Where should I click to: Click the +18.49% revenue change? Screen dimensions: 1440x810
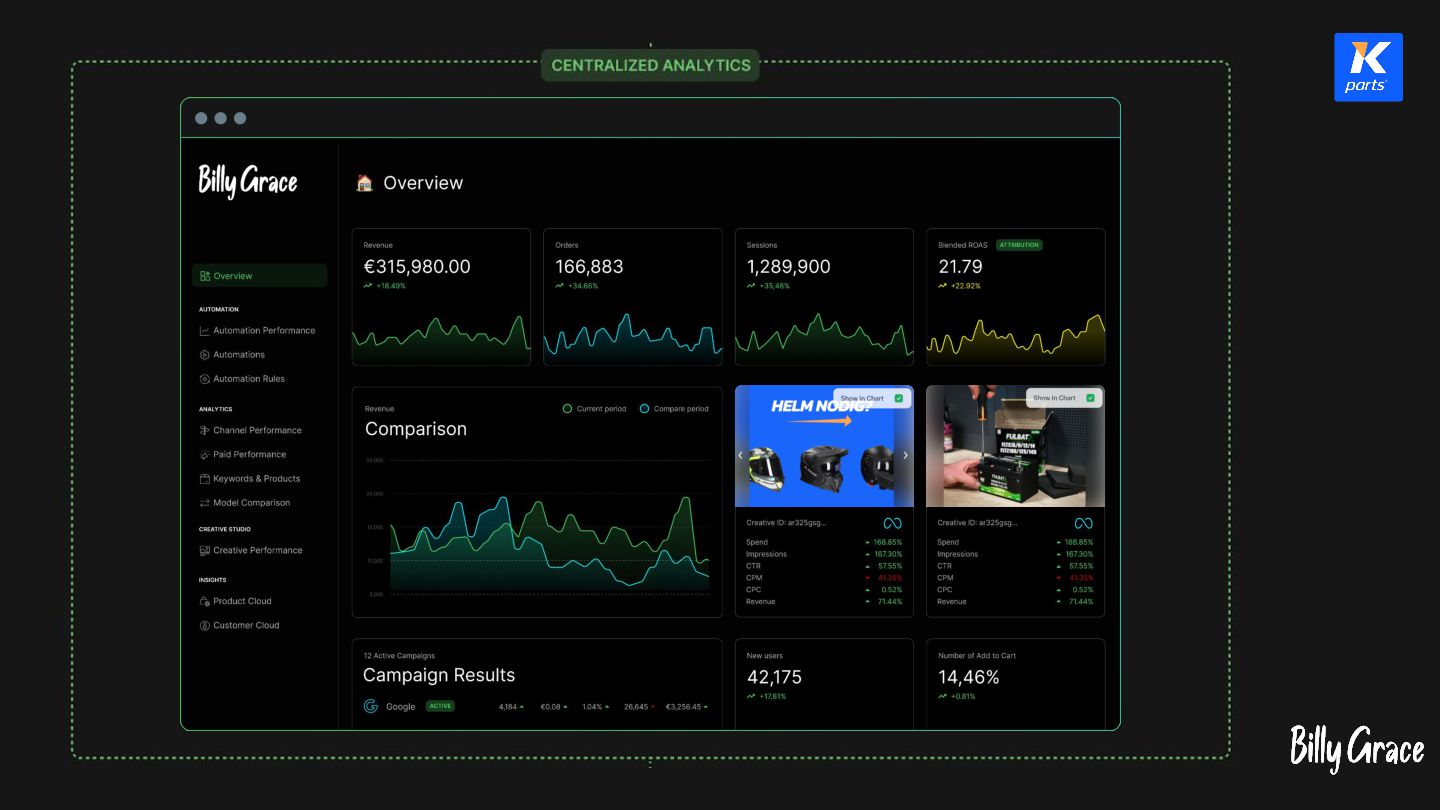(x=391, y=286)
